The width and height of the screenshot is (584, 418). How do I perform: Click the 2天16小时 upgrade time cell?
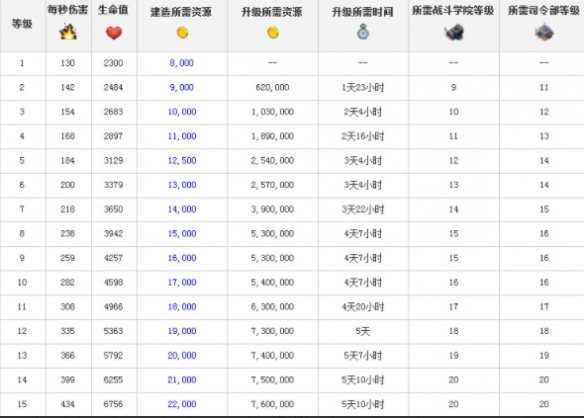(363, 136)
